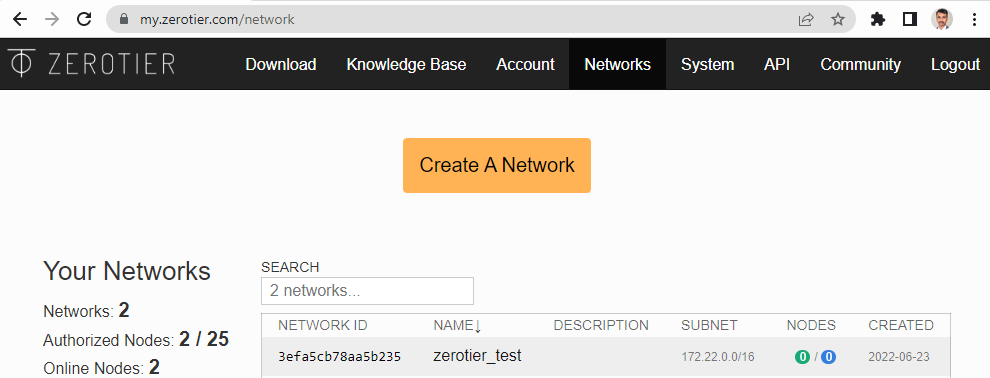Image resolution: width=990 pixels, height=378 pixels.
Task: Toggle the browser side panel icon
Action: click(x=910, y=20)
